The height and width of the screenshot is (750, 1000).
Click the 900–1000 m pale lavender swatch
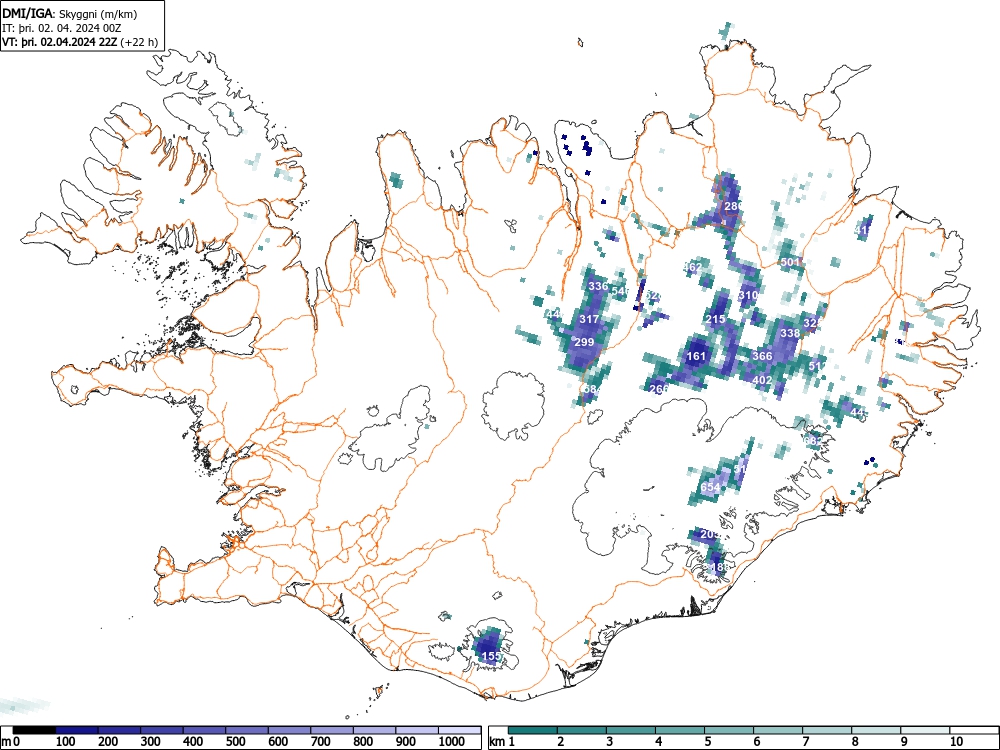[x=418, y=730]
